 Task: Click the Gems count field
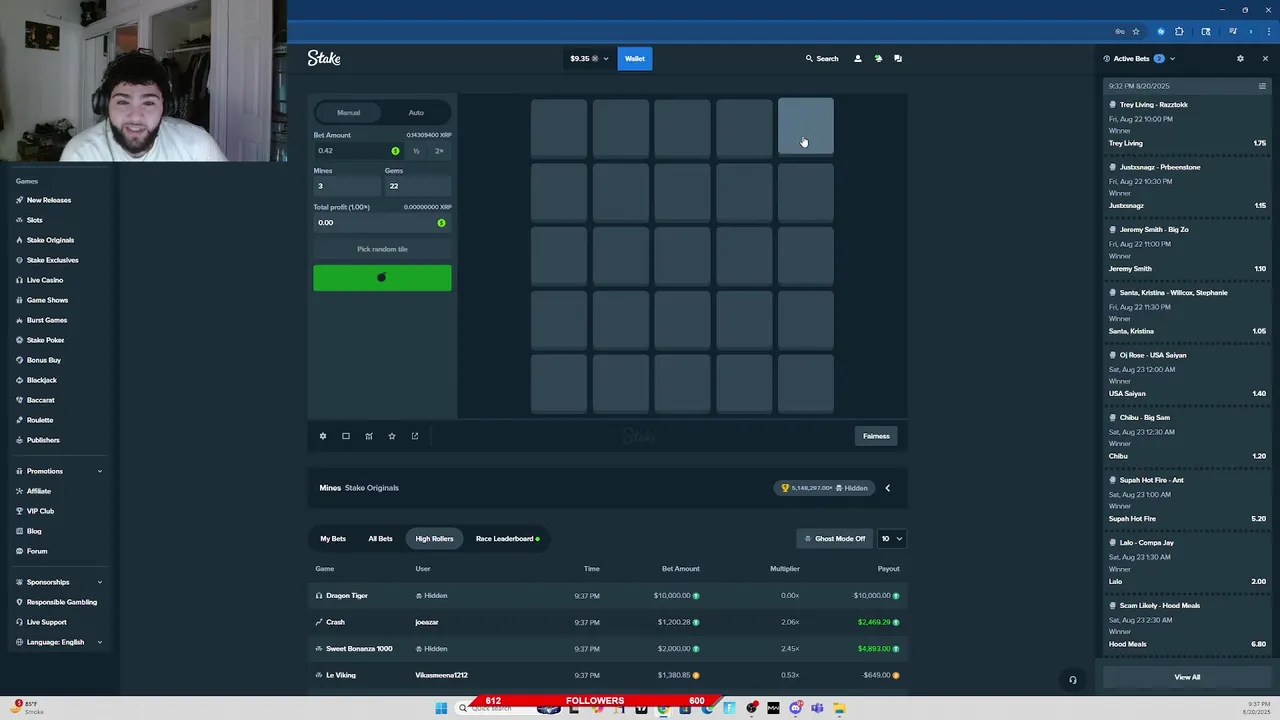point(417,186)
